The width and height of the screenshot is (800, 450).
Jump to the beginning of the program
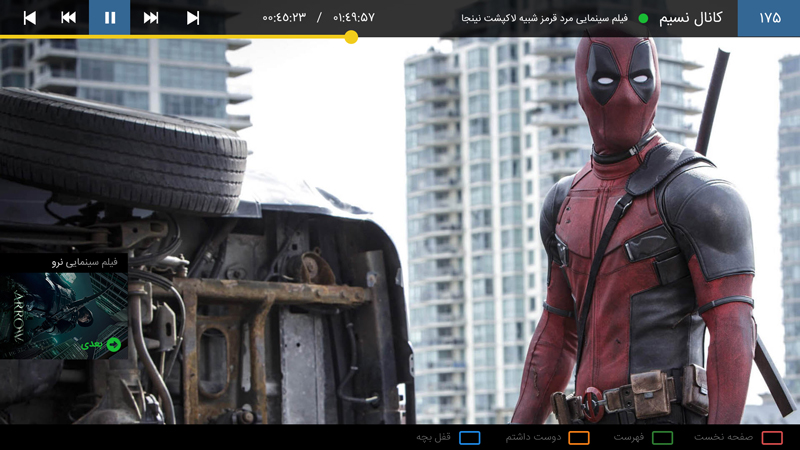pyautogui.click(x=30, y=18)
